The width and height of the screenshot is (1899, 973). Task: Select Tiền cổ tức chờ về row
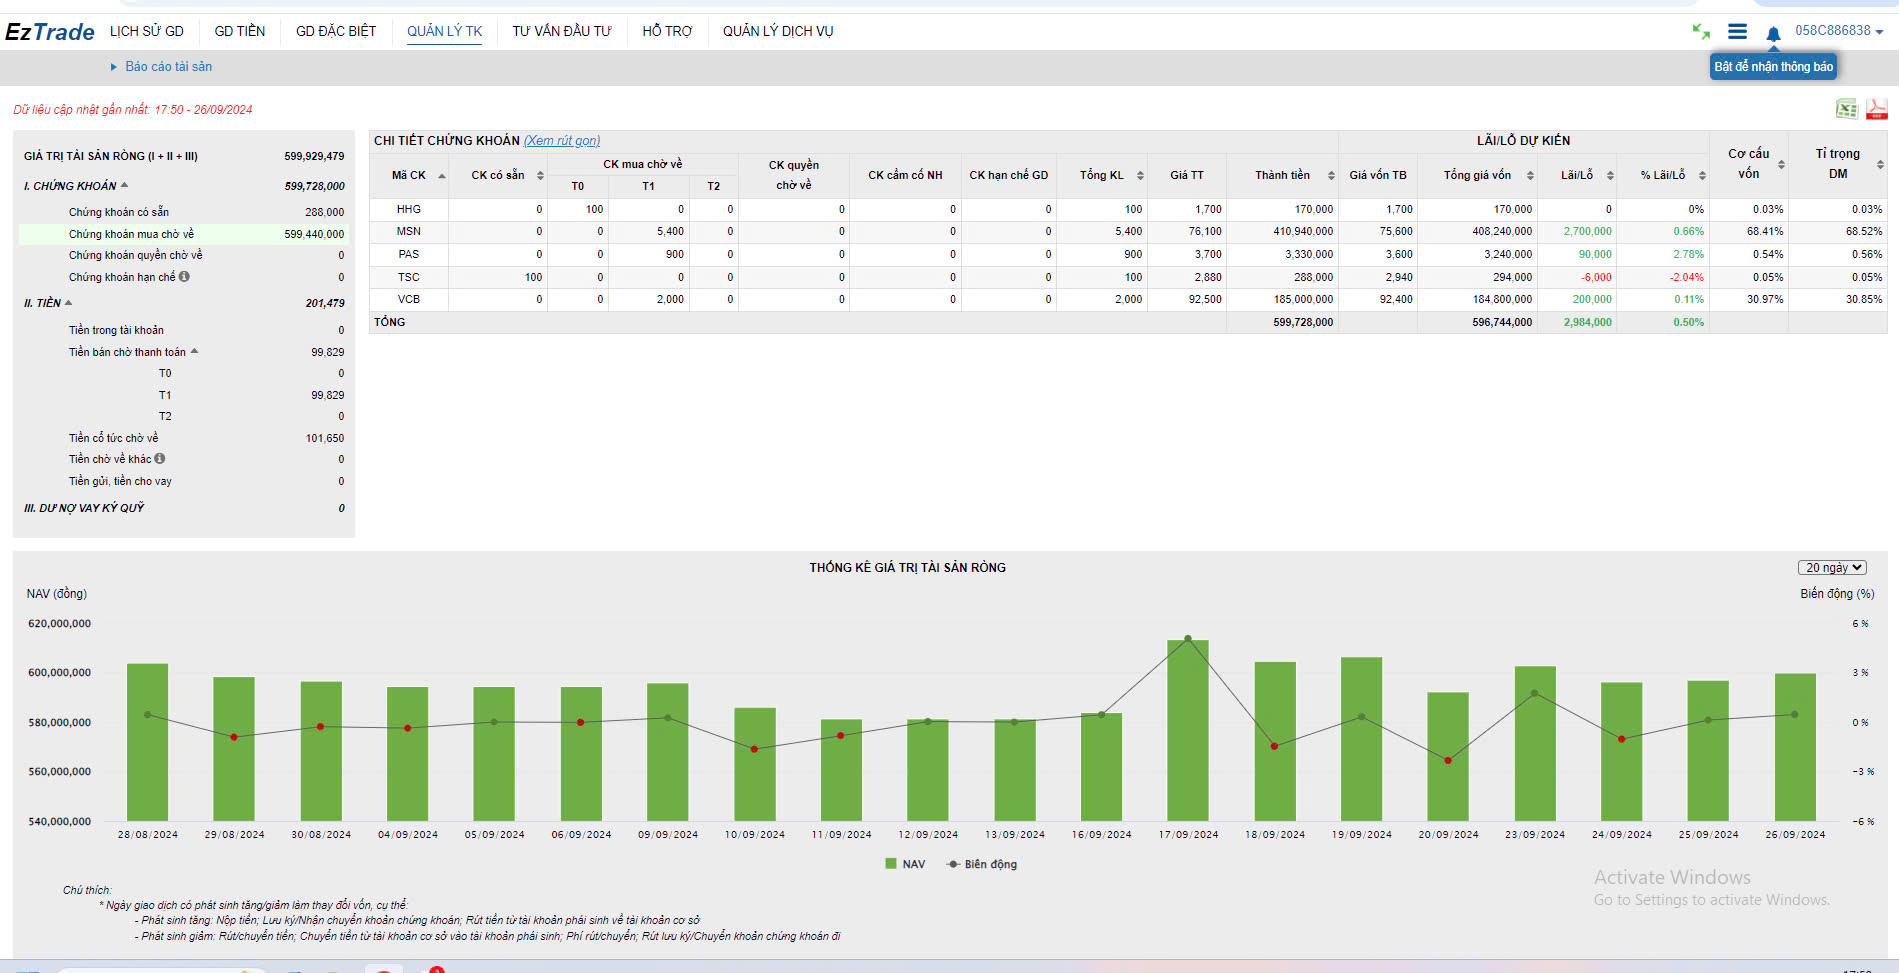pyautogui.click(x=184, y=438)
